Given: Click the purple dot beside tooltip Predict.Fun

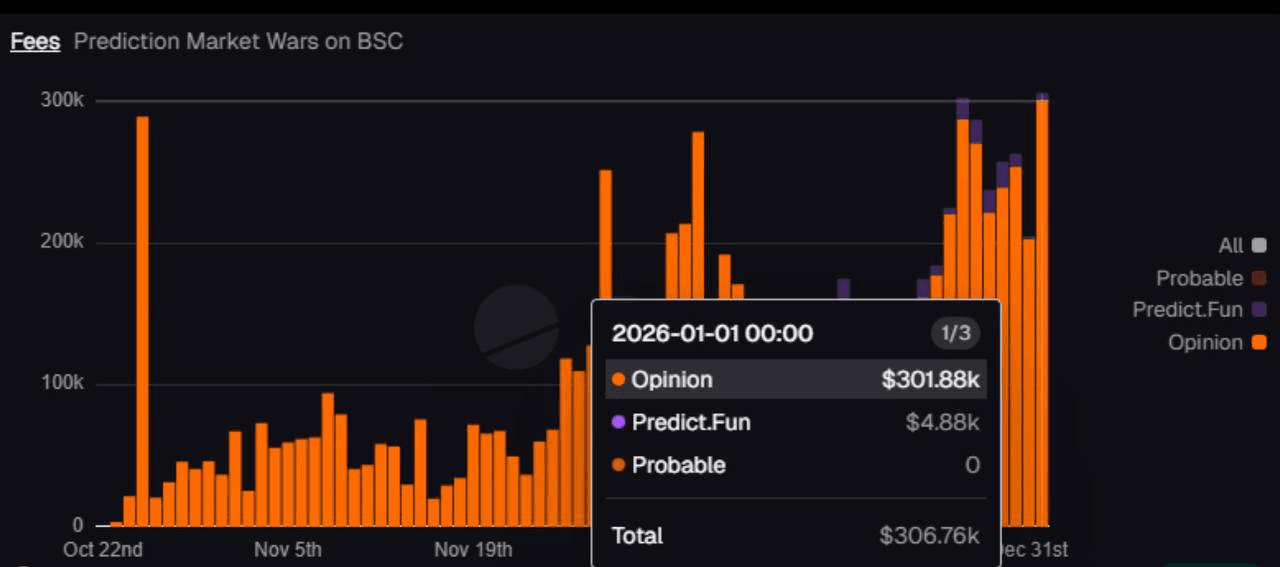Looking at the screenshot, I should (618, 422).
